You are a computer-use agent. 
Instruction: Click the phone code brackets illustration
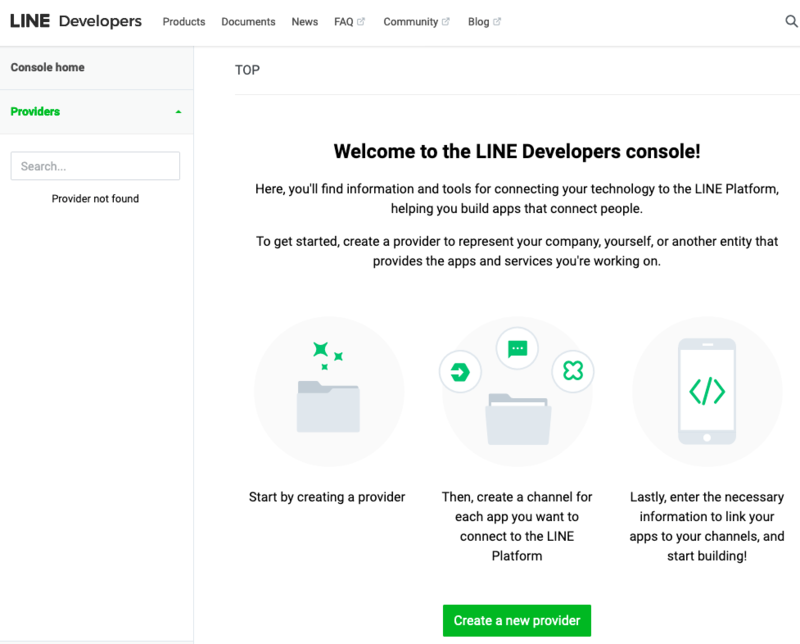707,391
